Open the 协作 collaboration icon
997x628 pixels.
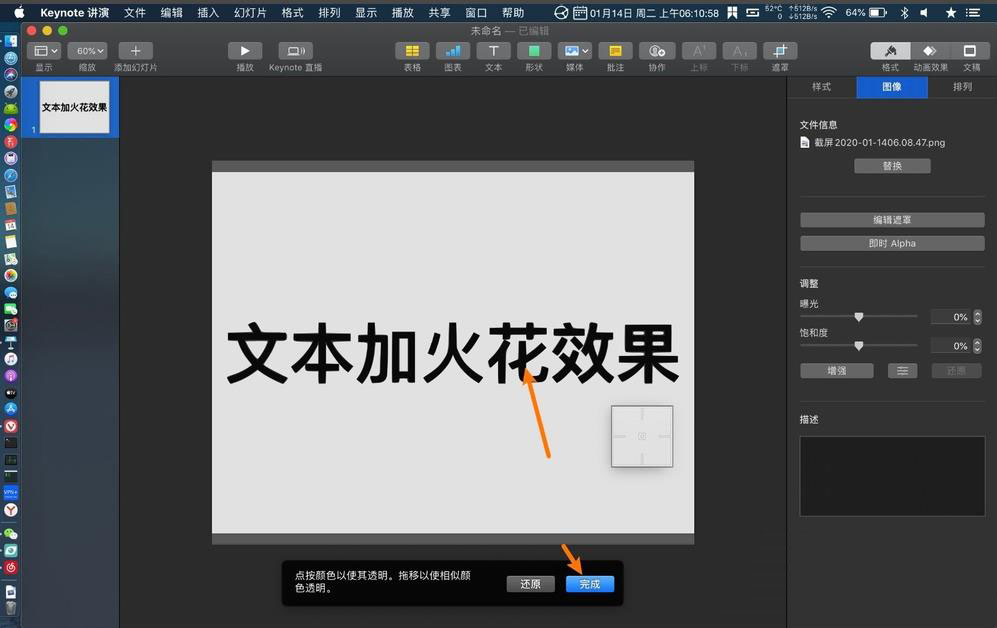click(x=656, y=51)
